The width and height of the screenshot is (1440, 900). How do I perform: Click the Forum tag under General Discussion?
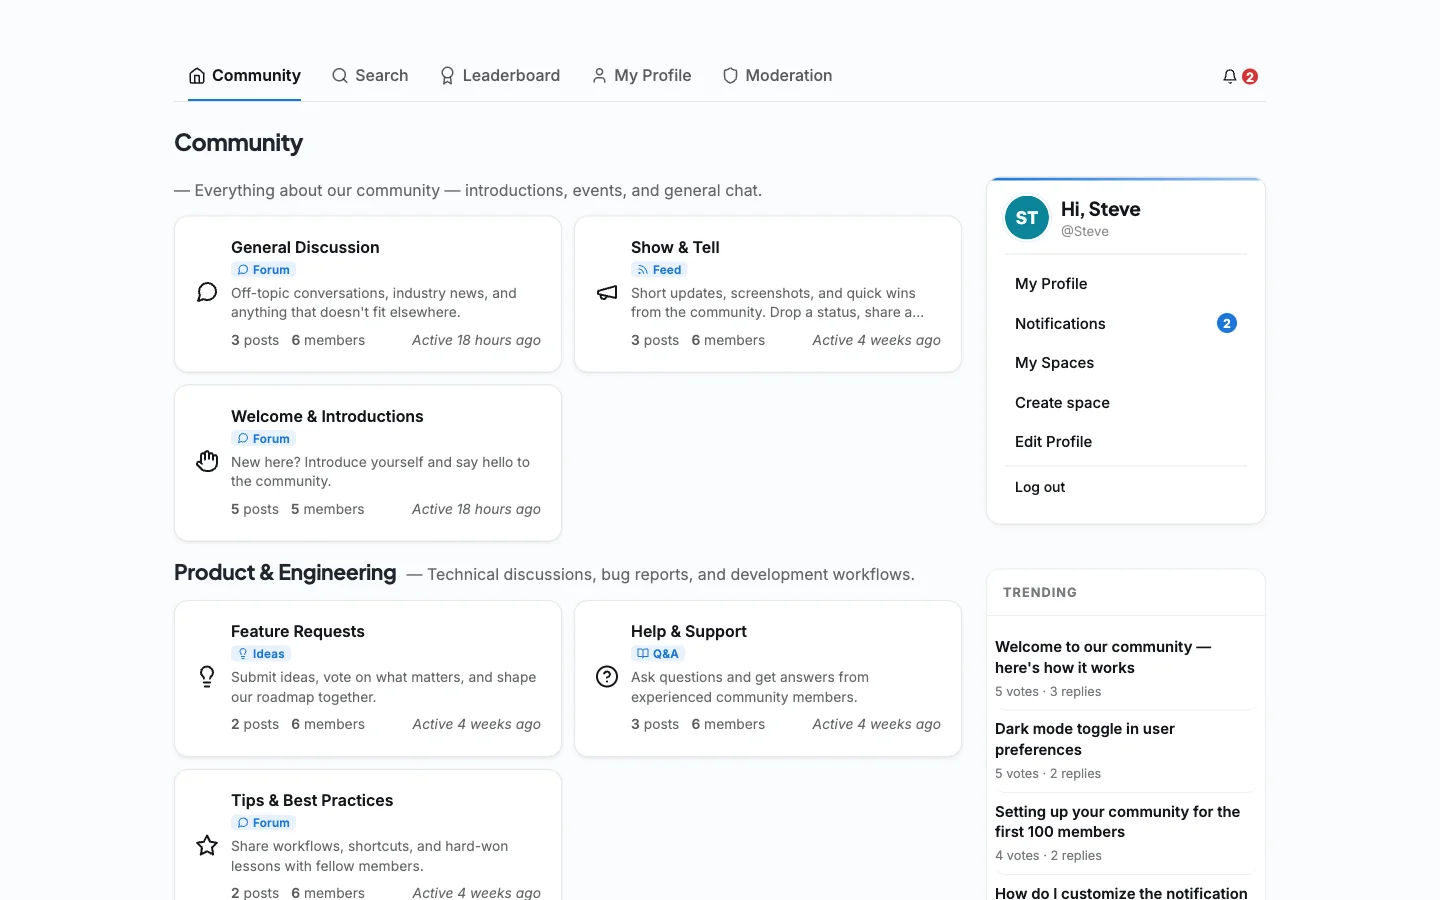[264, 270]
